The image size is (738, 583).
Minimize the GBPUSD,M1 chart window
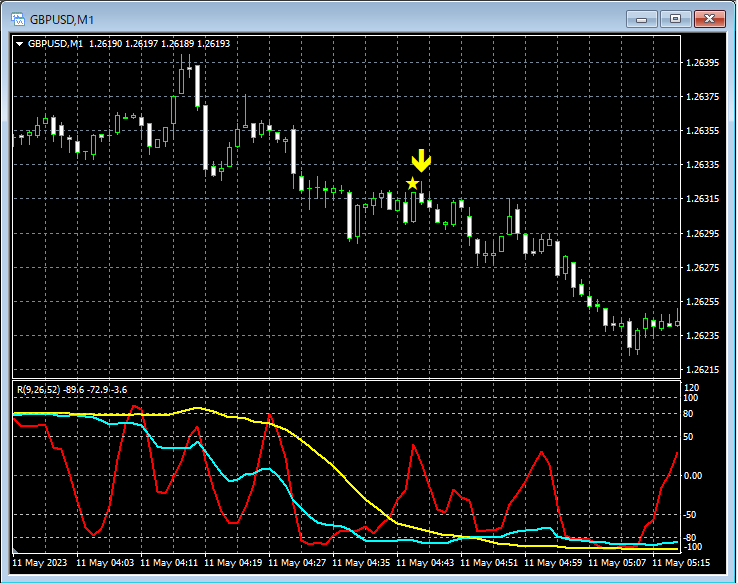tap(642, 19)
